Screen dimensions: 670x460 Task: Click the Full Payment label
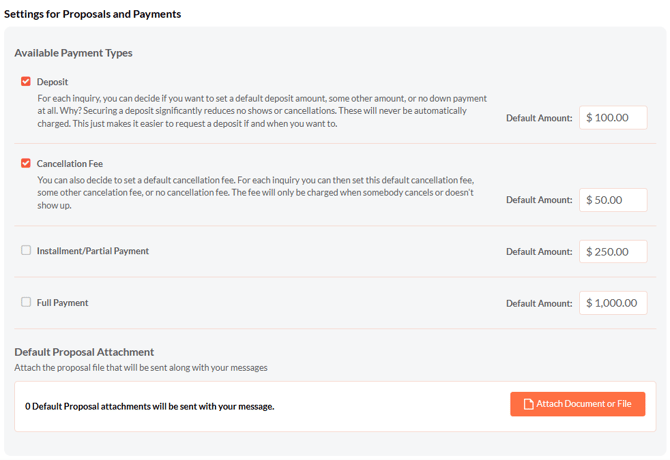click(63, 303)
